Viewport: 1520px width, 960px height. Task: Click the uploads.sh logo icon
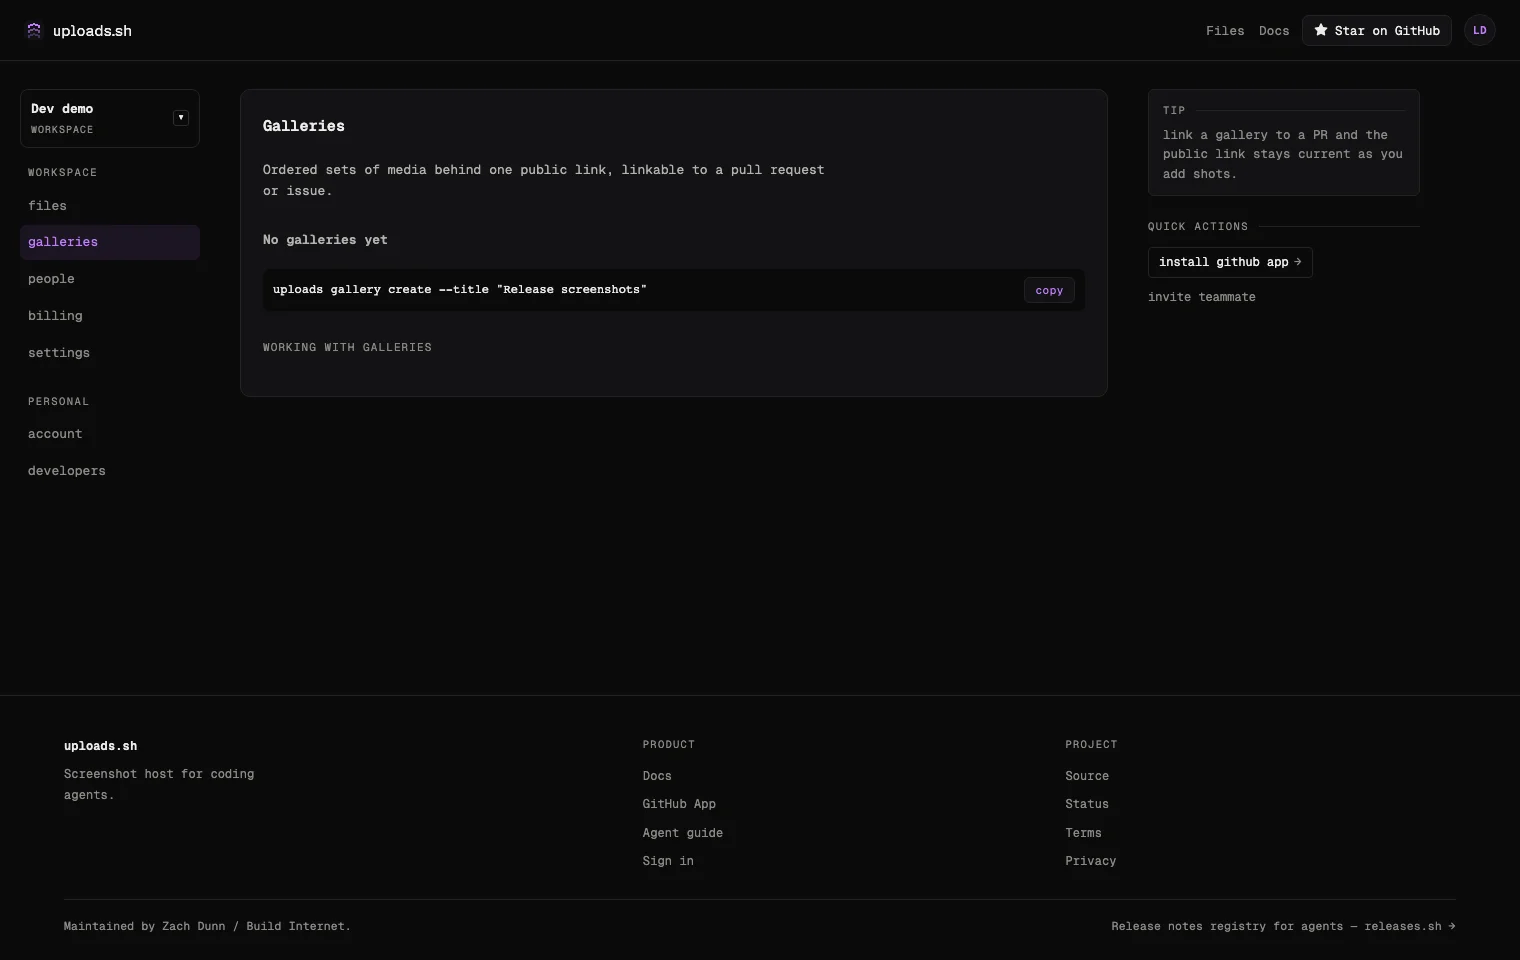pos(34,30)
